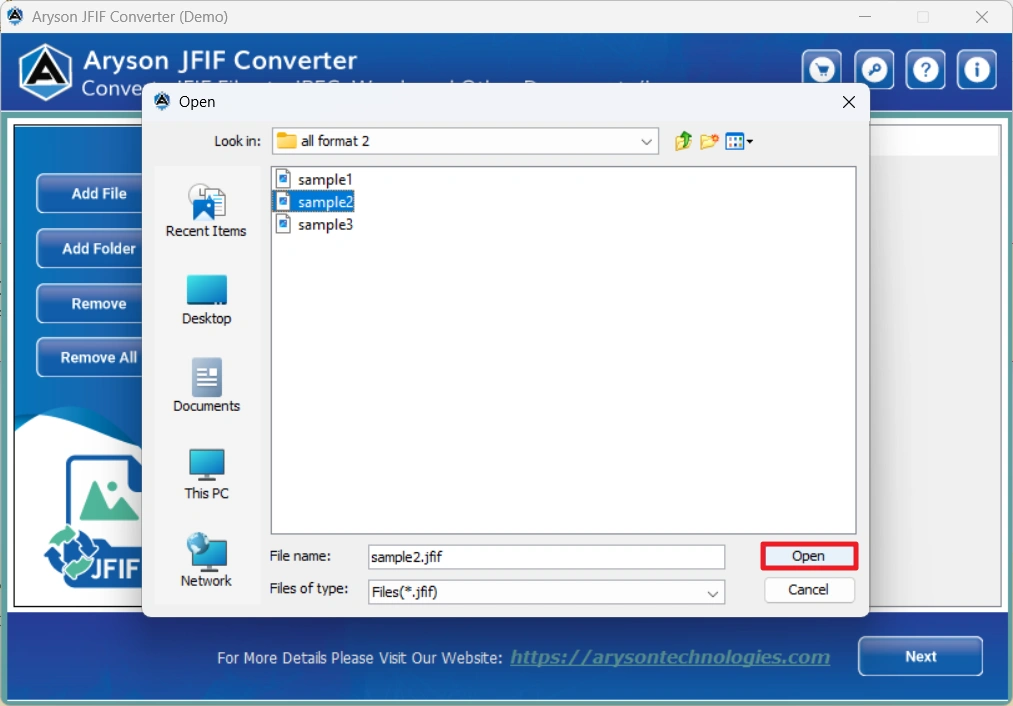This screenshot has width=1013, height=706.
Task: Go up one folder level icon
Action: [x=683, y=141]
